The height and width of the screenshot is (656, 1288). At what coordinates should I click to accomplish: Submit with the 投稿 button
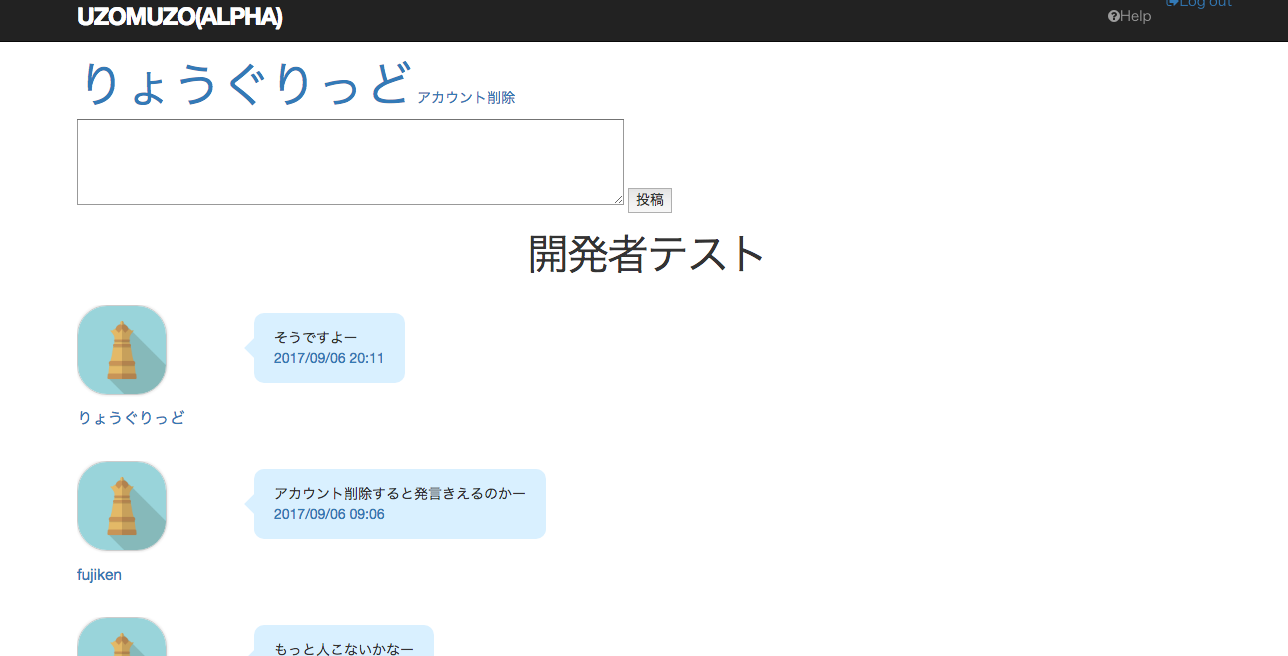[650, 200]
